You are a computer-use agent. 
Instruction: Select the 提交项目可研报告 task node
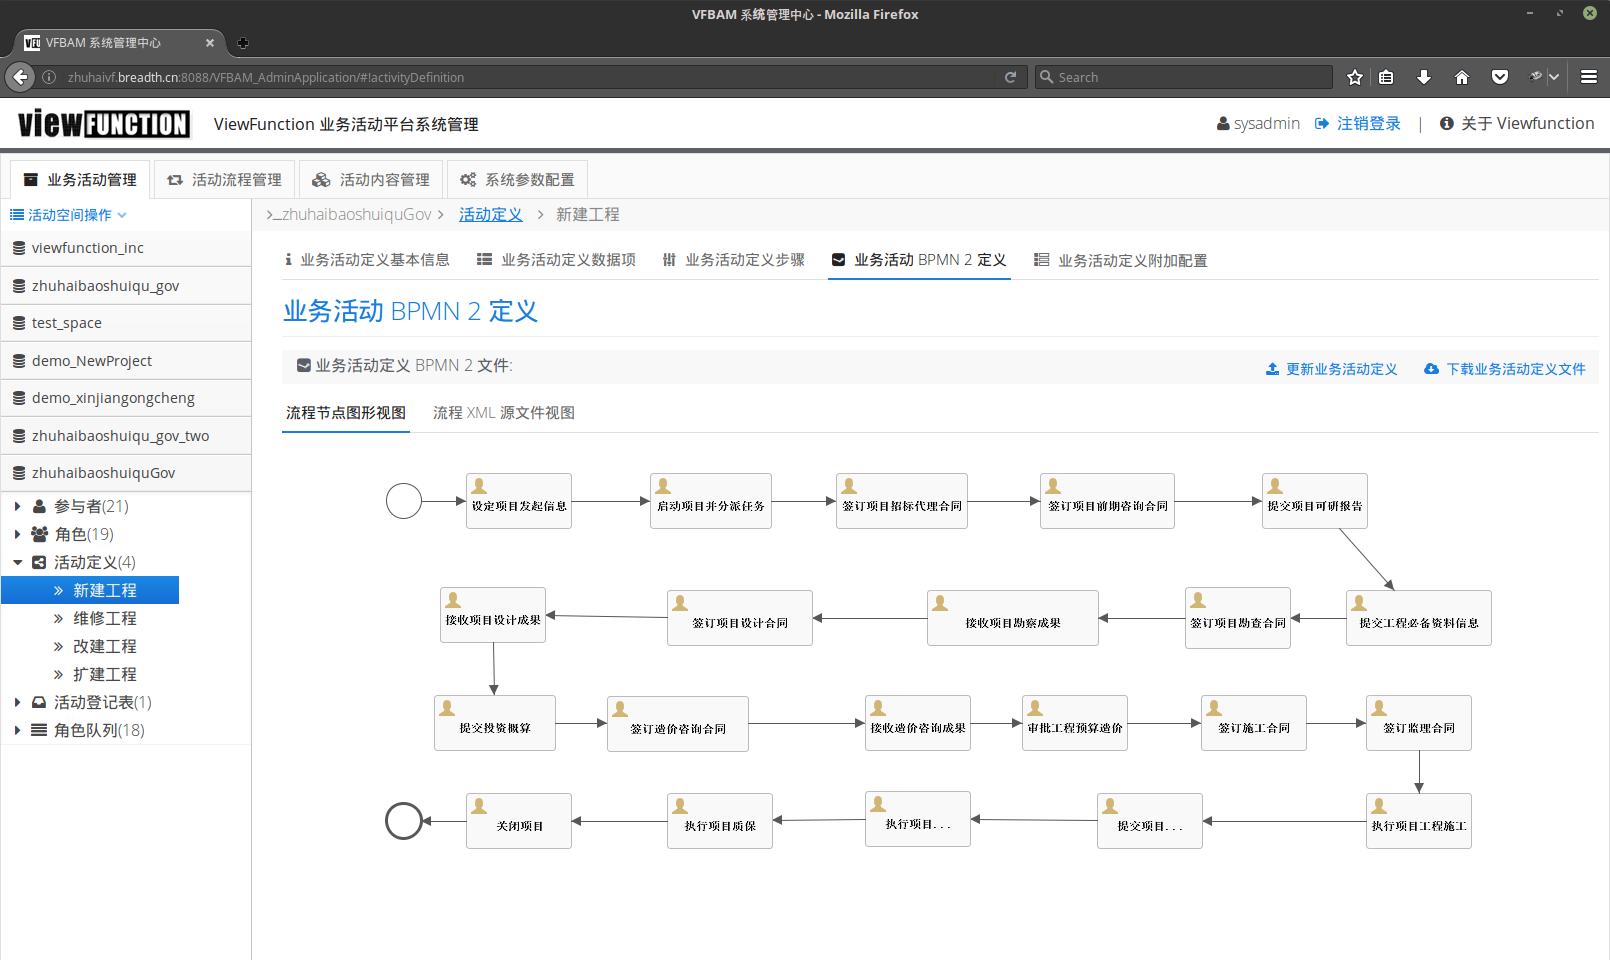(x=1315, y=501)
